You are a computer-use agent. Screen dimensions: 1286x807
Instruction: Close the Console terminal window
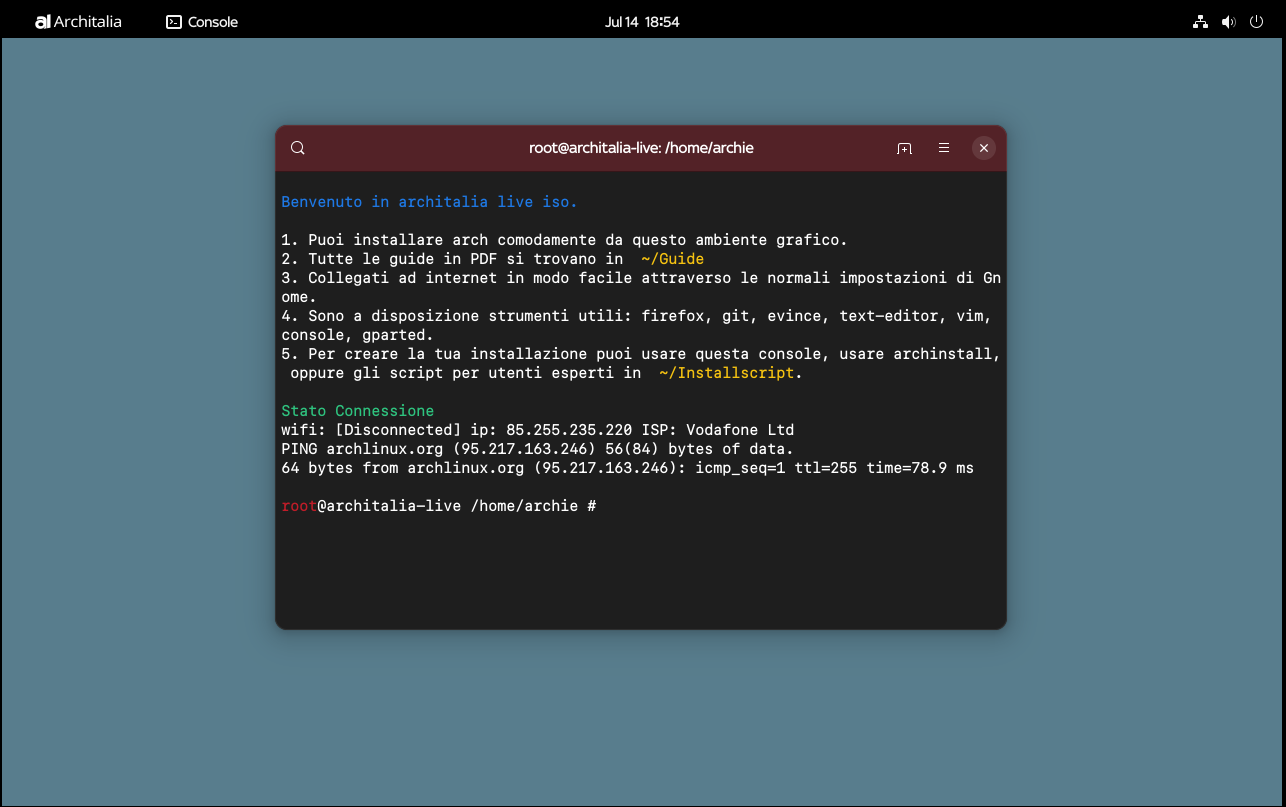point(984,148)
